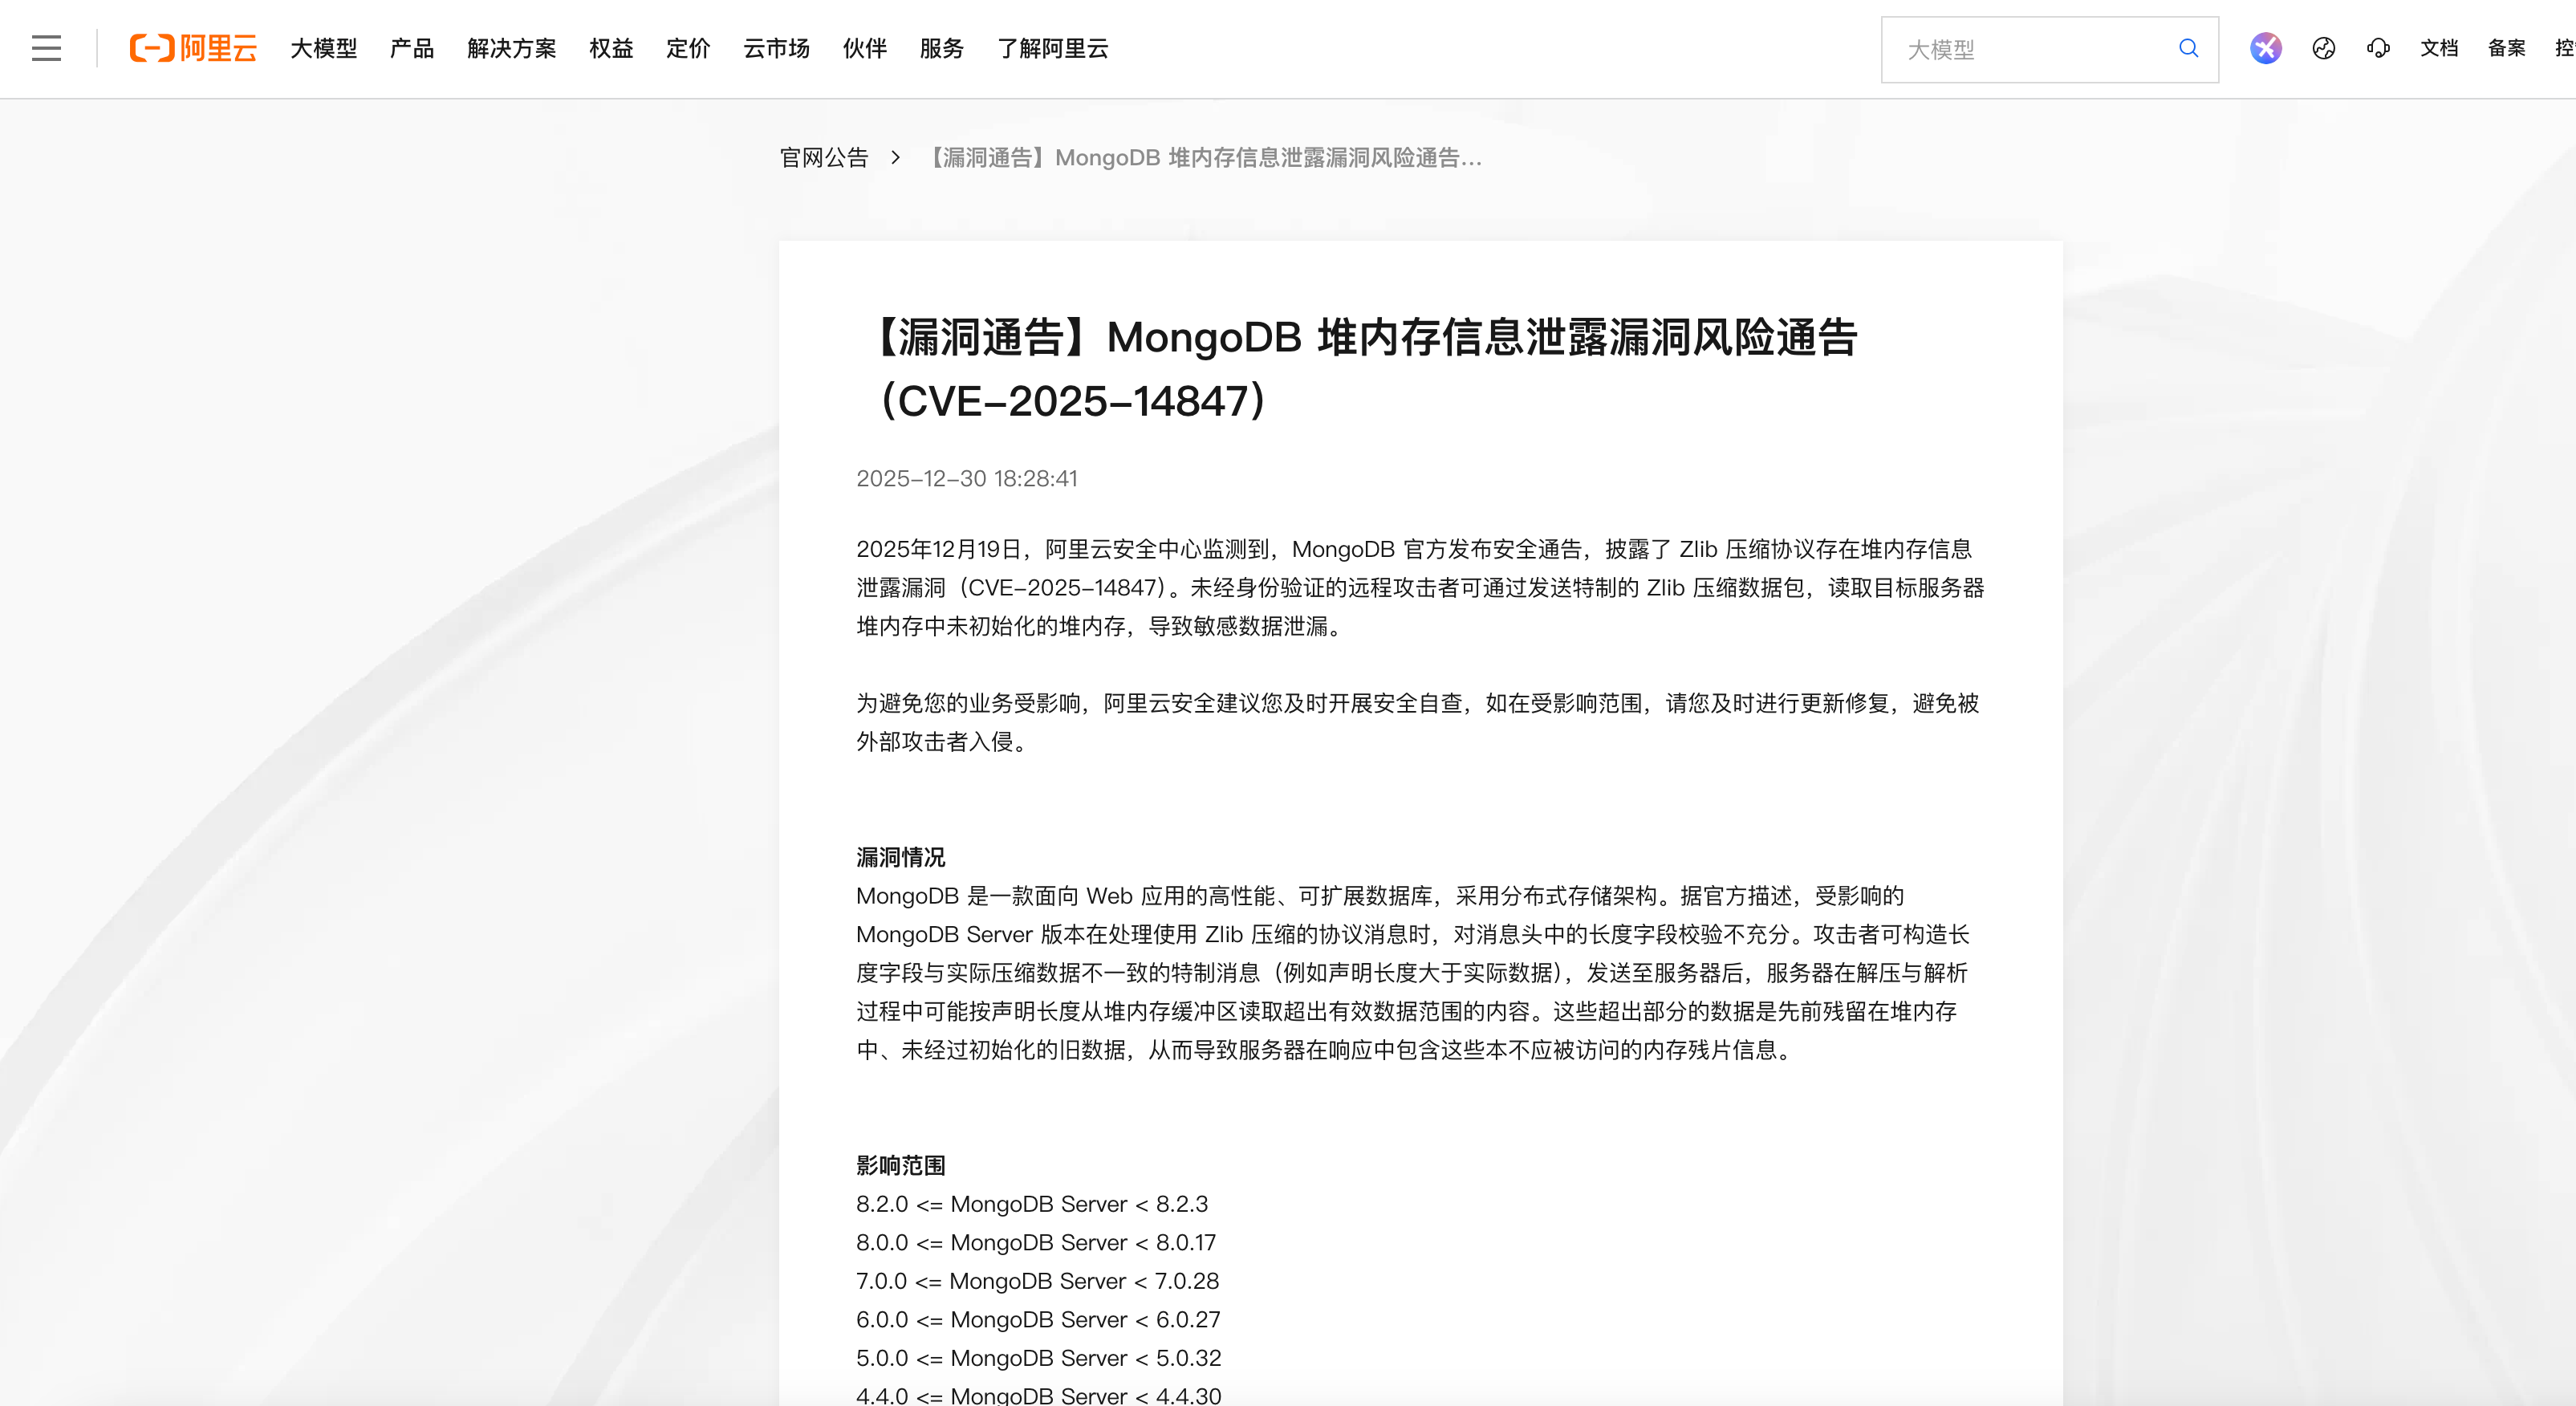The image size is (2576, 1406).
Task: Open the 权益 menu item
Action: pos(611,48)
